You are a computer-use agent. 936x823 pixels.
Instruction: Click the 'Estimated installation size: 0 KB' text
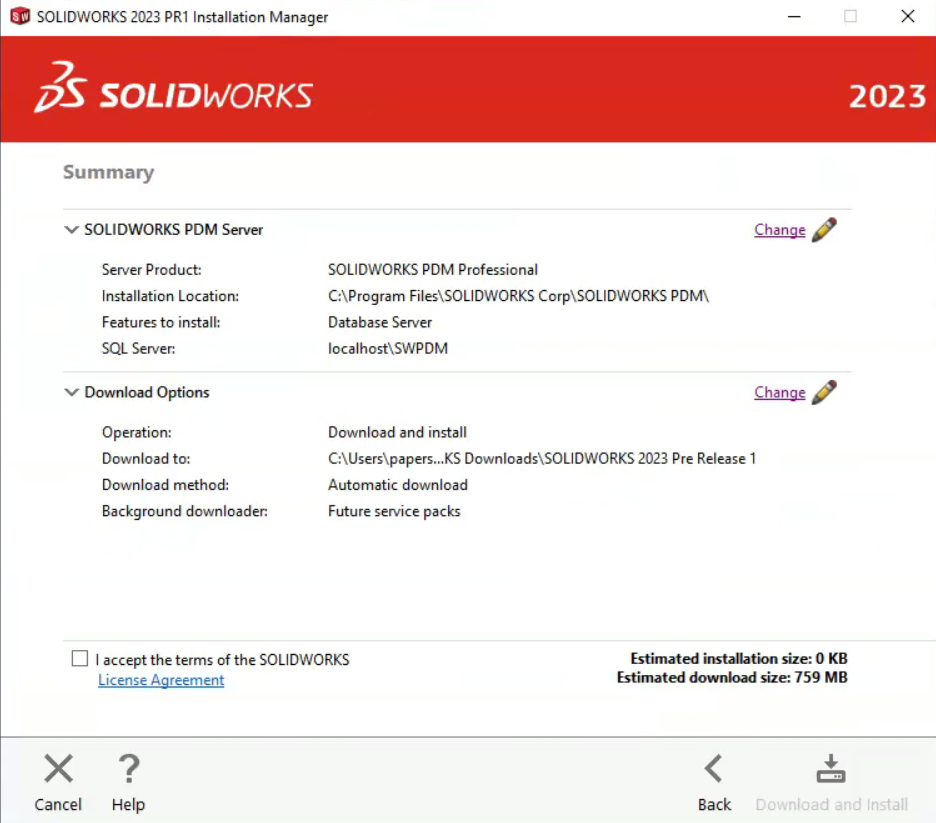point(739,658)
